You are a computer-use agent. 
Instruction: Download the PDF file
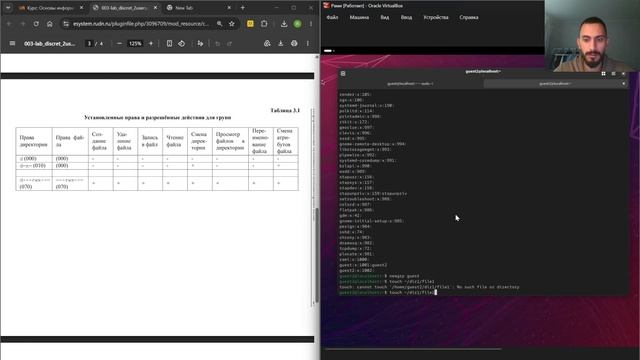(280, 43)
